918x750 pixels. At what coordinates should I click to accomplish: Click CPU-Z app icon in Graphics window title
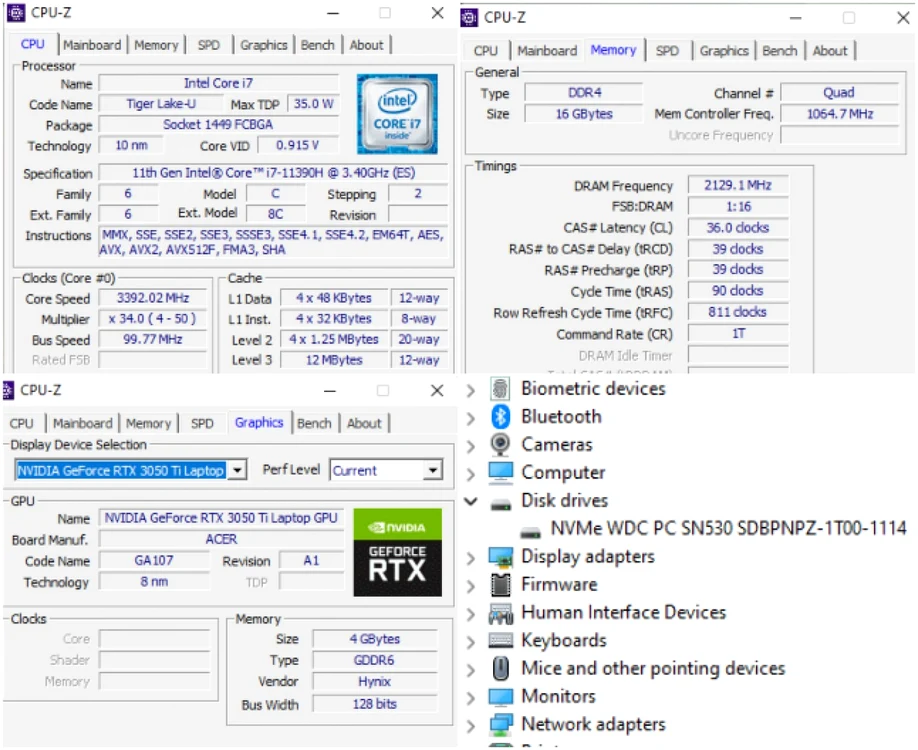8,390
